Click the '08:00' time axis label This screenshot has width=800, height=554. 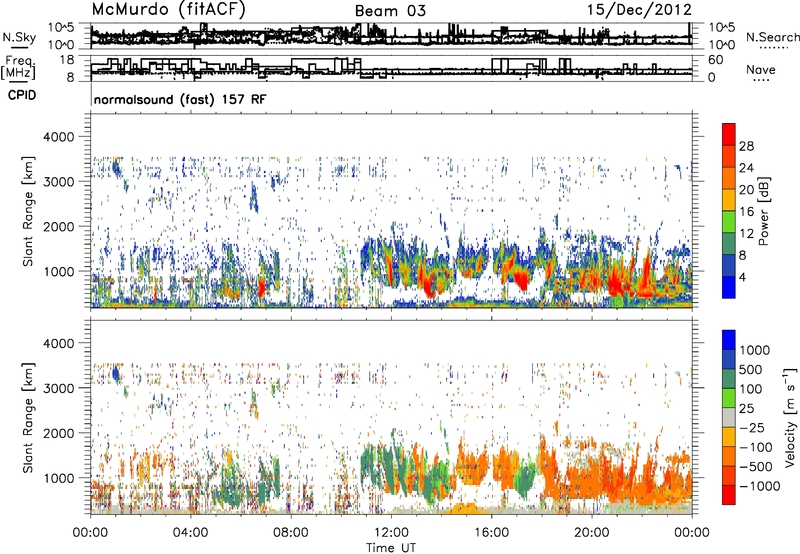click(x=291, y=533)
